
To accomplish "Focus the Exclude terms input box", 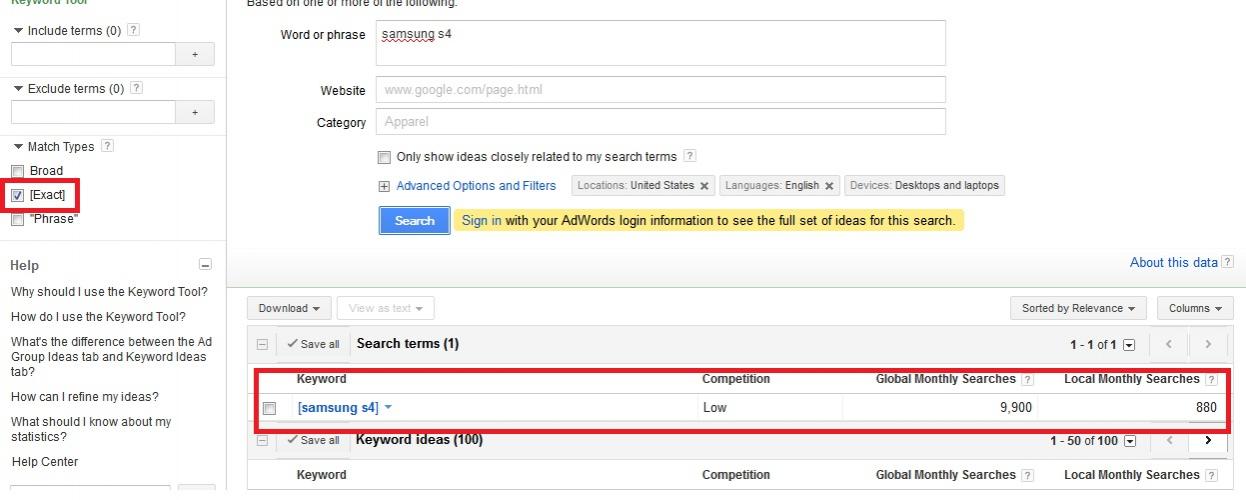I will tap(93, 112).
